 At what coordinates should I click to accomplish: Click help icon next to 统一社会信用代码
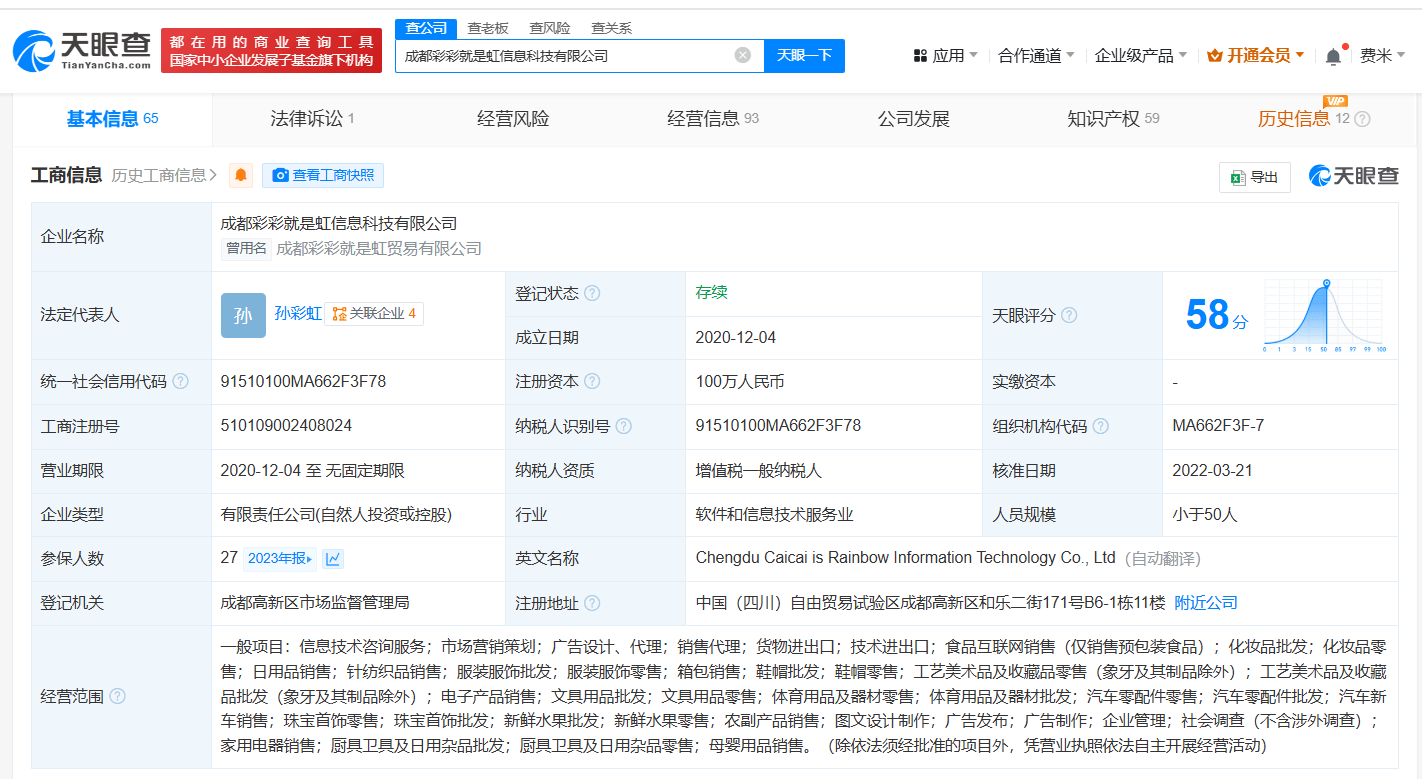tap(180, 382)
